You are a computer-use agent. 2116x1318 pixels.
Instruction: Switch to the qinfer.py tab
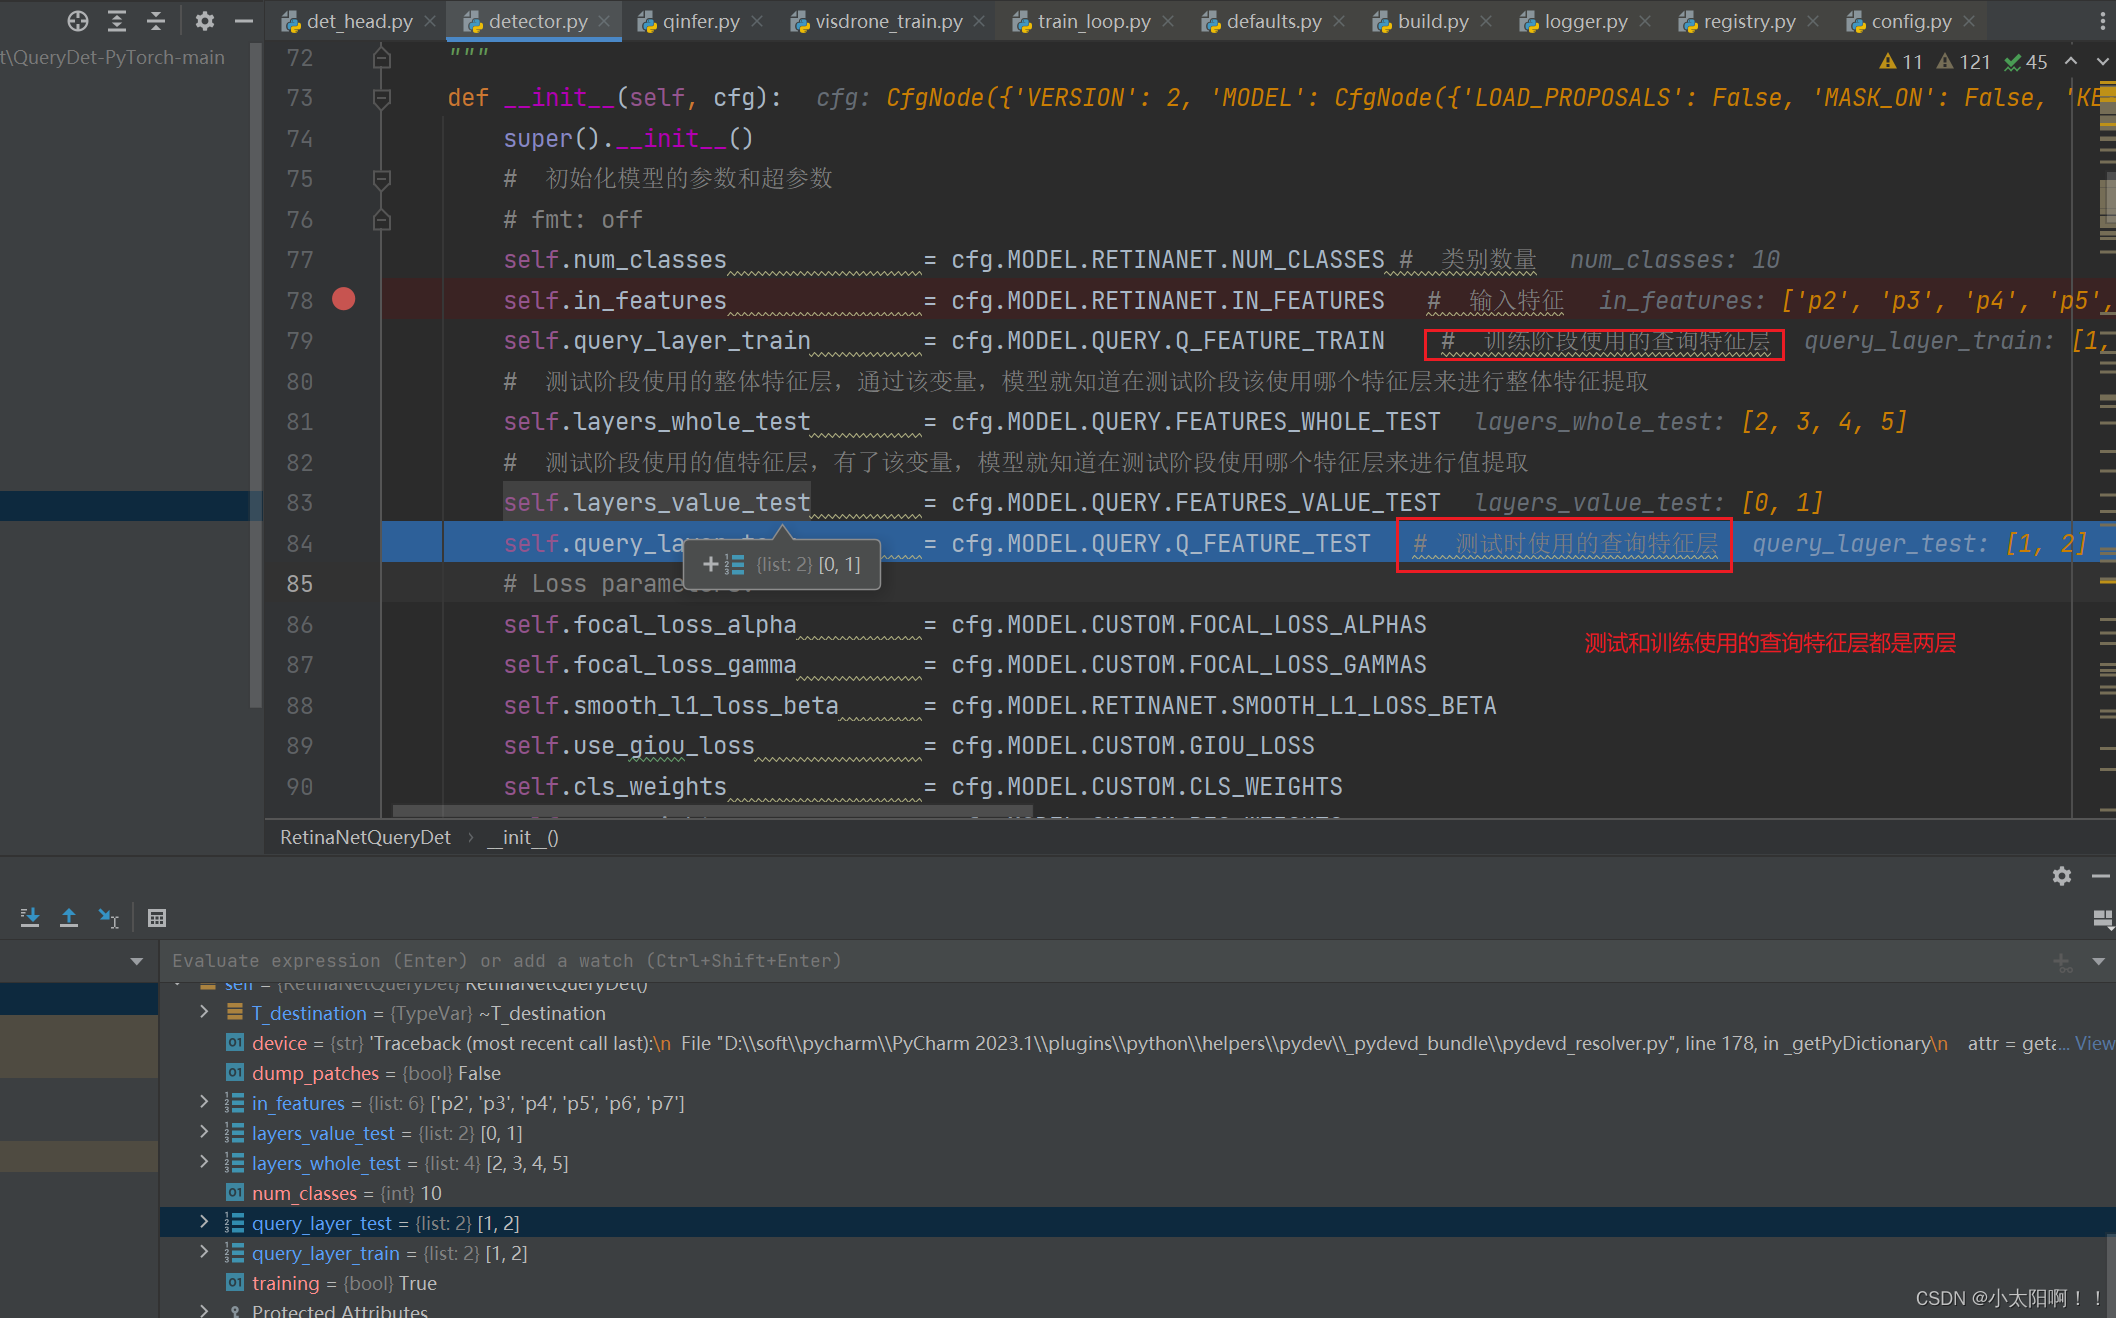coord(700,21)
